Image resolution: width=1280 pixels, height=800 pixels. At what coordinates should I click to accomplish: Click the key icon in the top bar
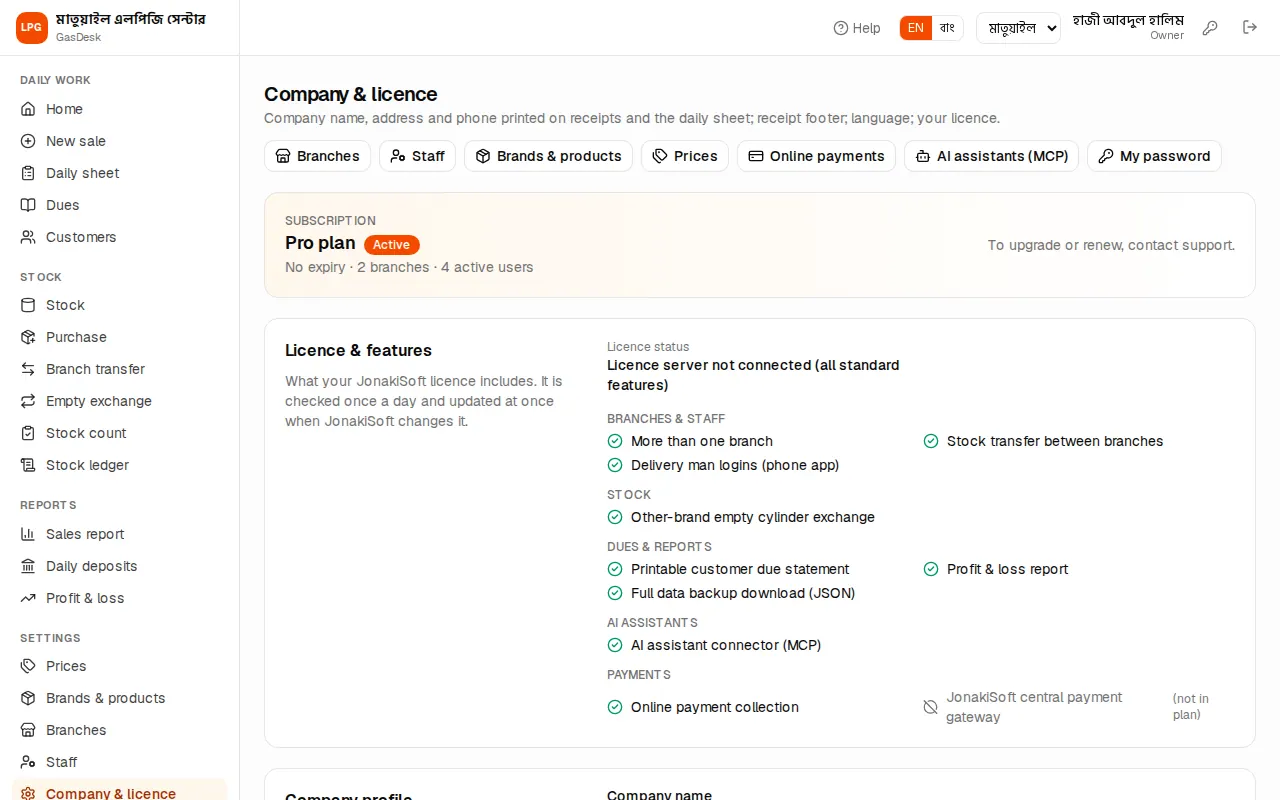click(1210, 28)
